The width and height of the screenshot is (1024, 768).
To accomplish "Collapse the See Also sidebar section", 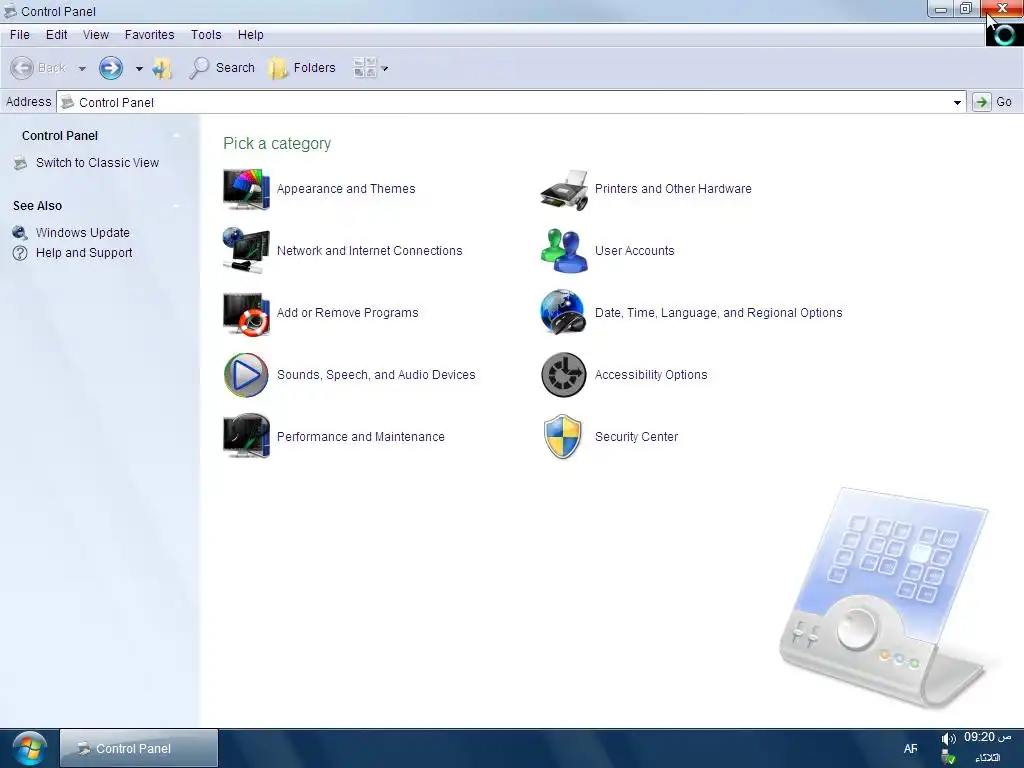I will 176,206.
